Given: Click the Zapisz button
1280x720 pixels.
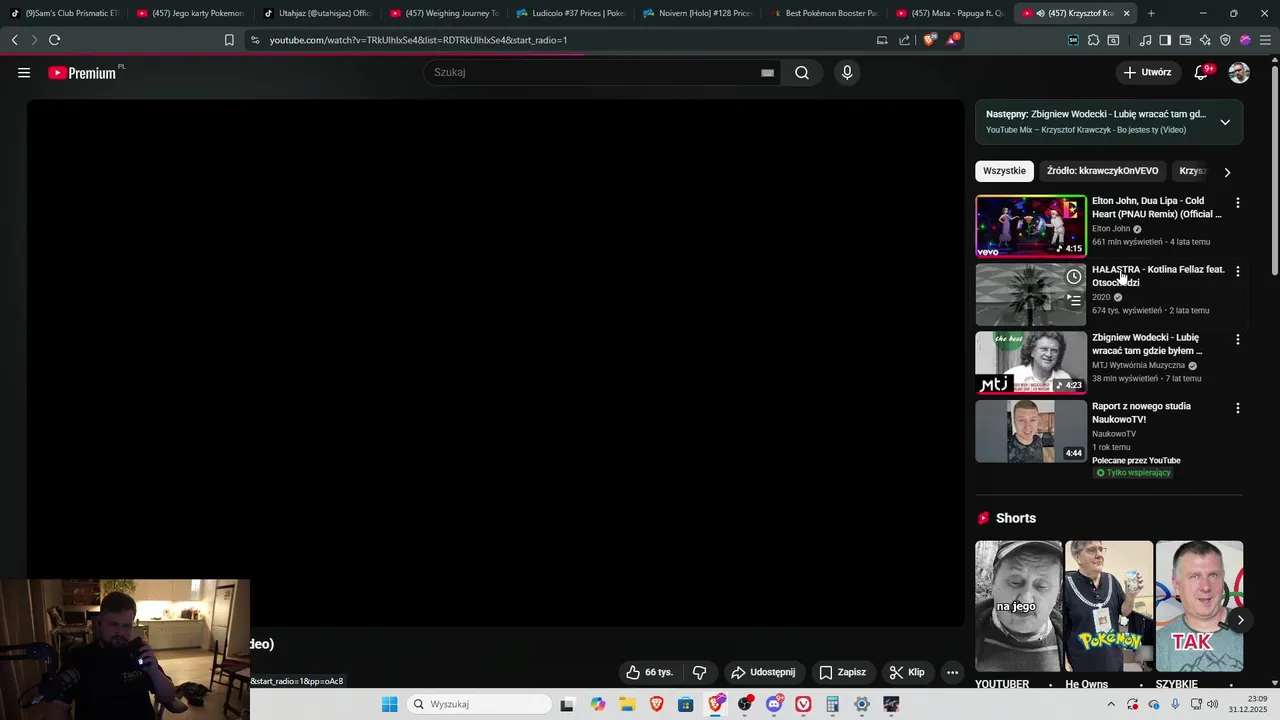Looking at the screenshot, I should (842, 672).
